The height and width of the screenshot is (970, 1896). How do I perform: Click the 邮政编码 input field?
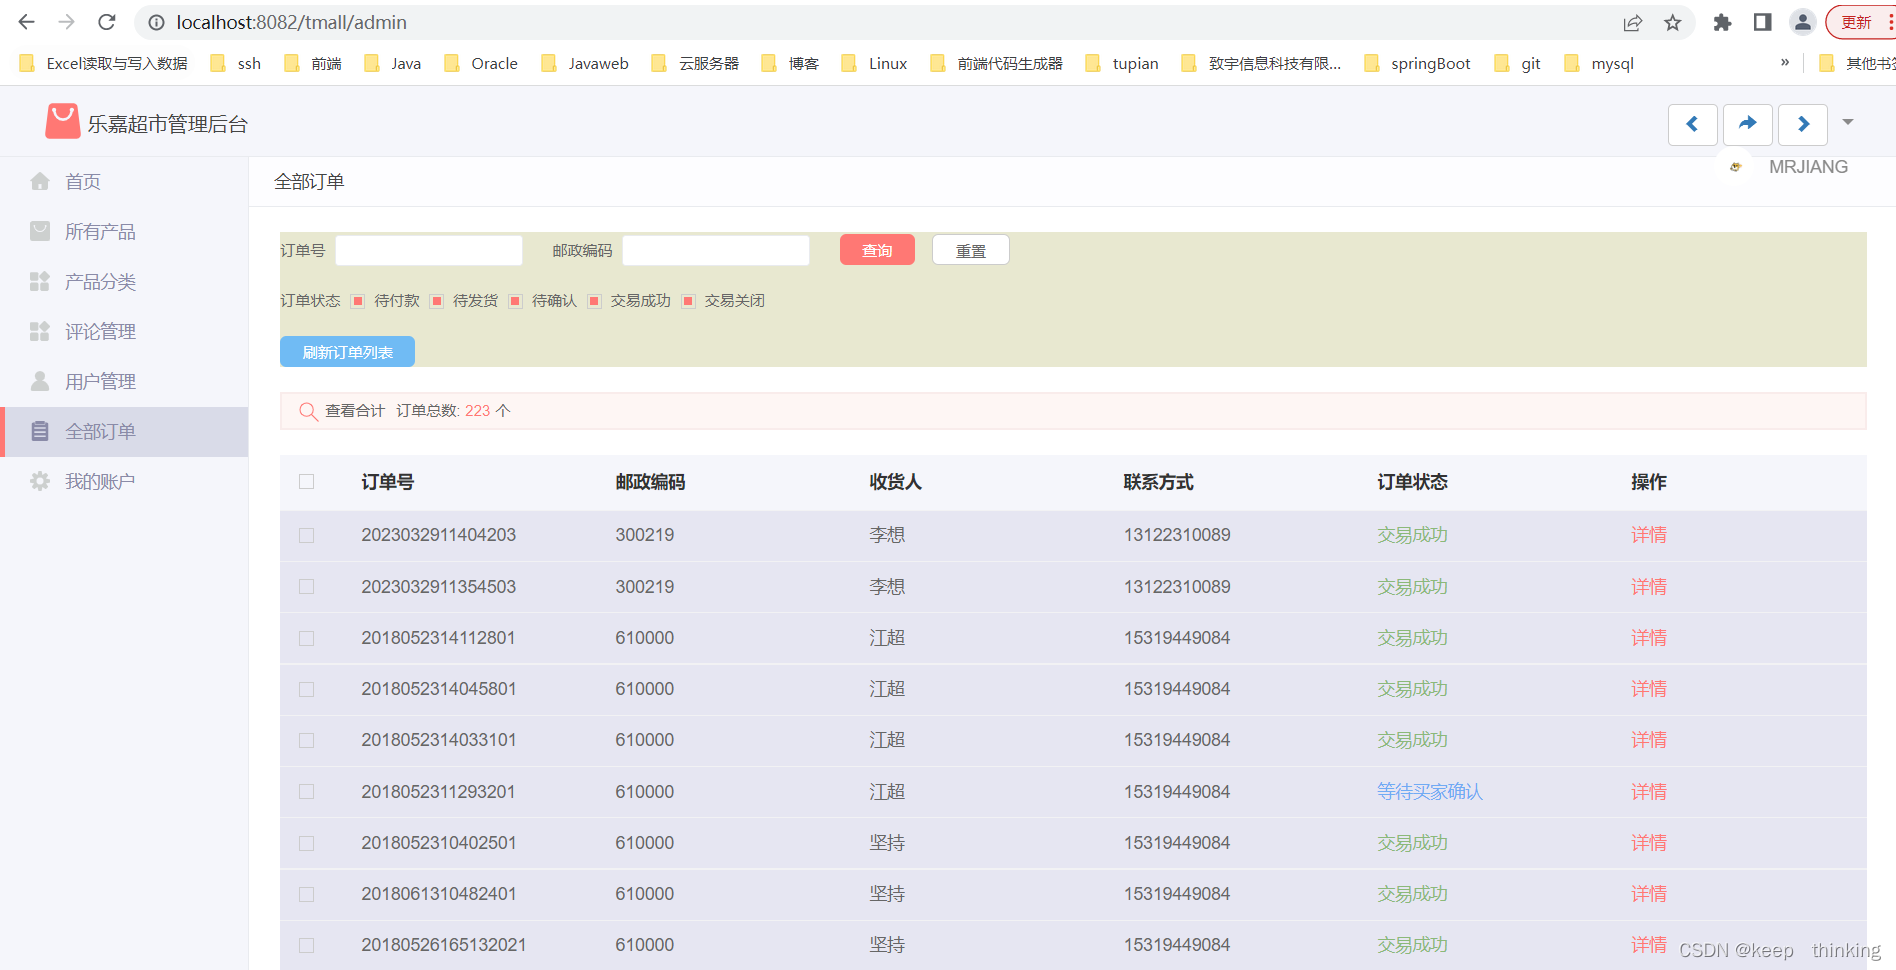pyautogui.click(x=716, y=250)
